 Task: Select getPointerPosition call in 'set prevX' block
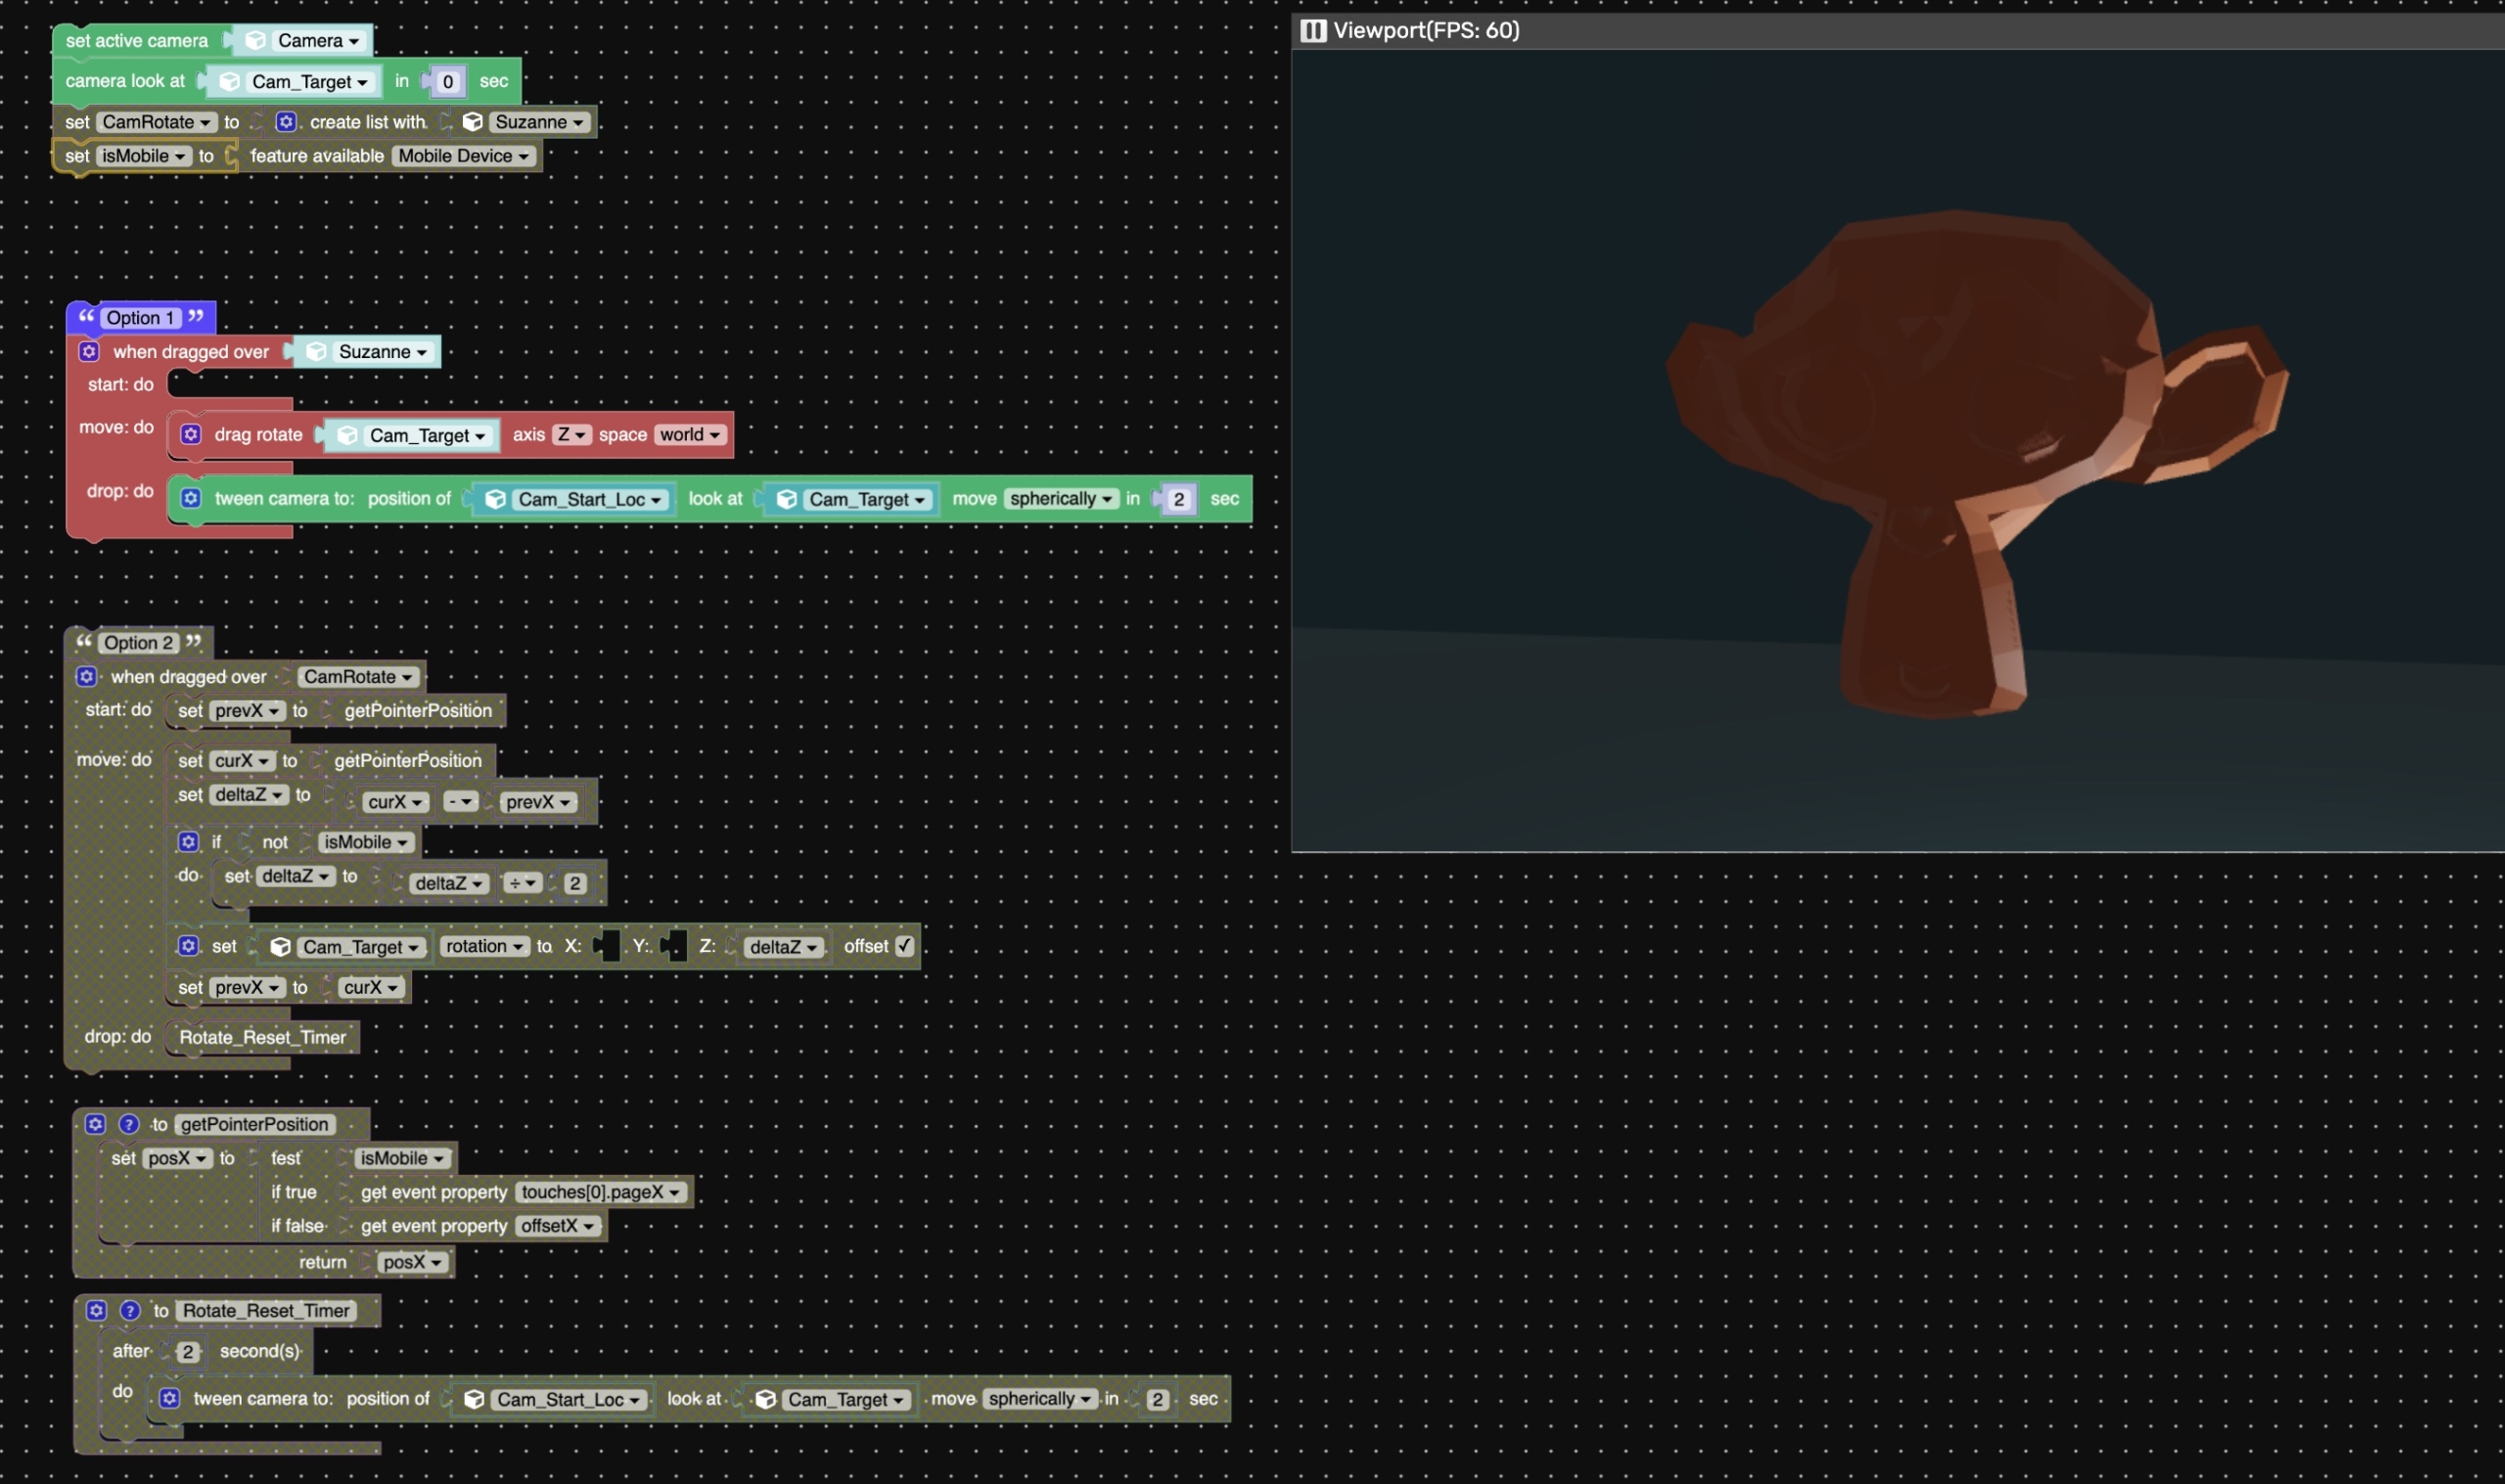(x=418, y=710)
